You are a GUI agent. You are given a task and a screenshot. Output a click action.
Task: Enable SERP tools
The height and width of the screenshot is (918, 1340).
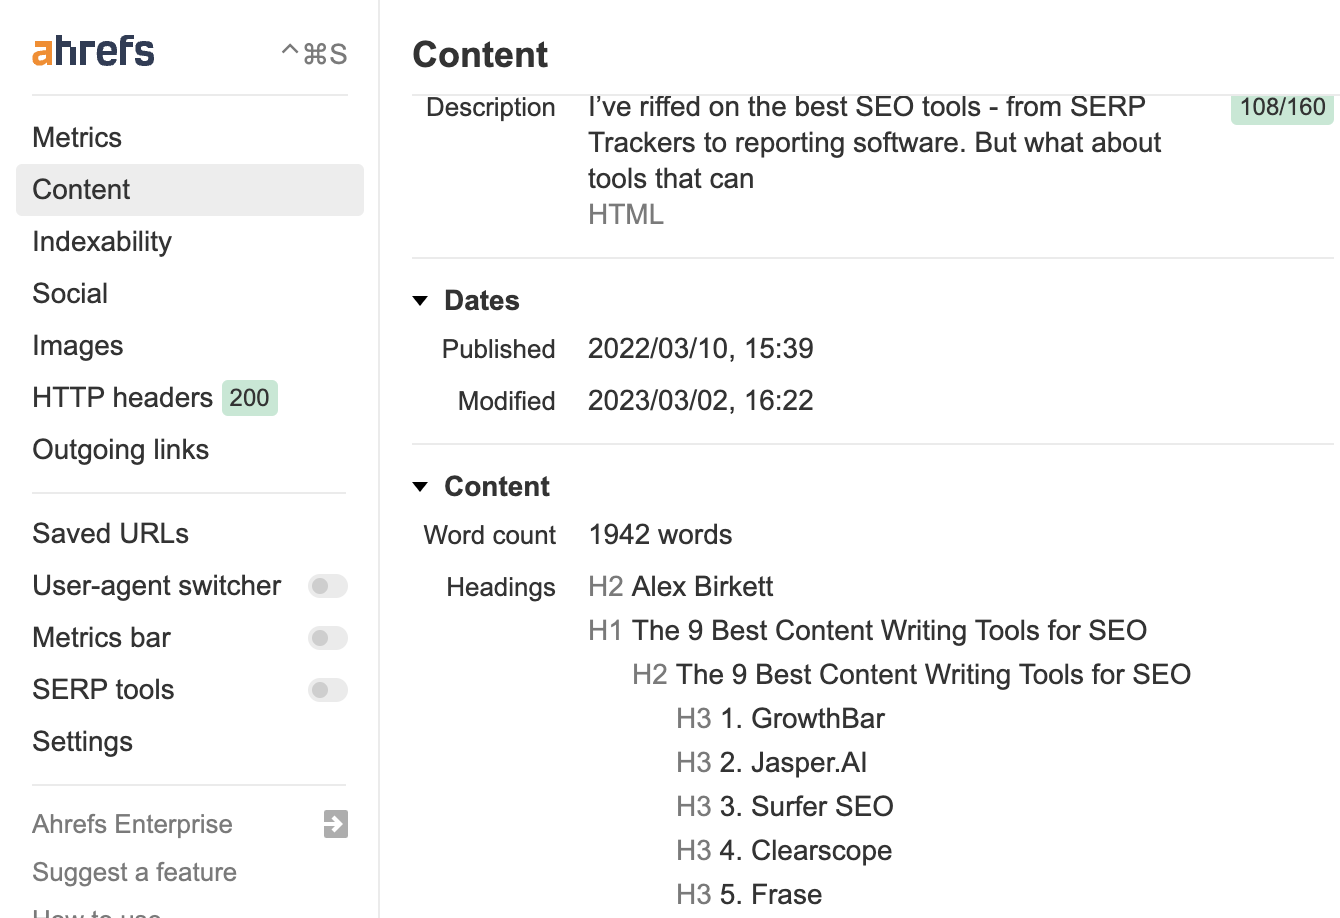tap(328, 690)
